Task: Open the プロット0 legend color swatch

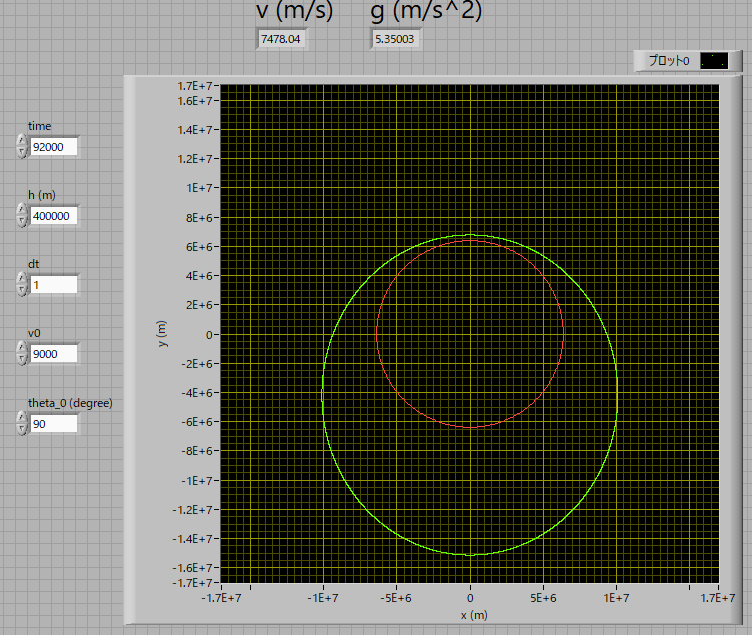Action: (714, 61)
